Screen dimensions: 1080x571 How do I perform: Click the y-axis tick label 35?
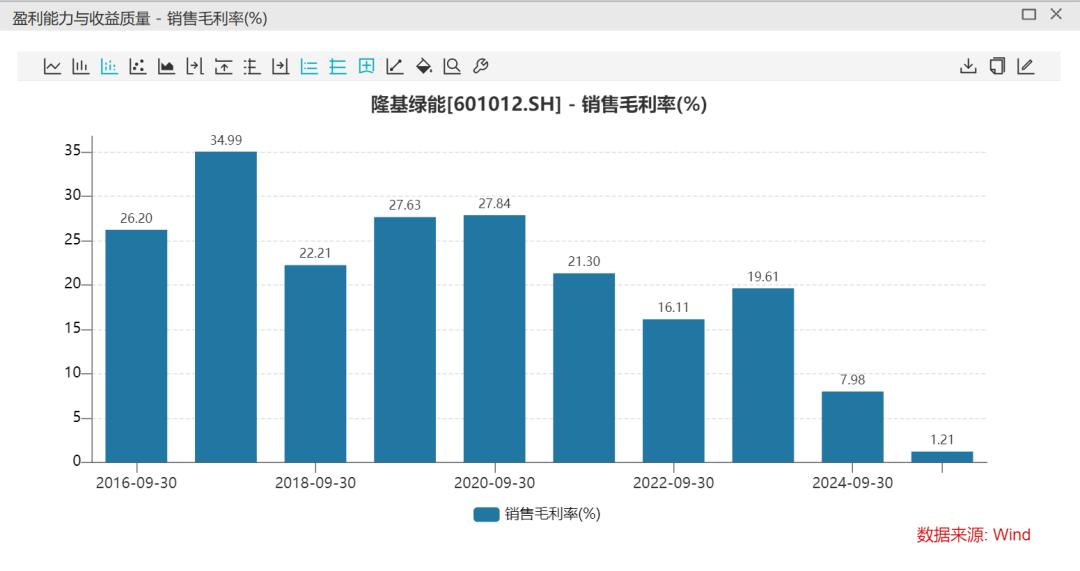pyautogui.click(x=72, y=151)
